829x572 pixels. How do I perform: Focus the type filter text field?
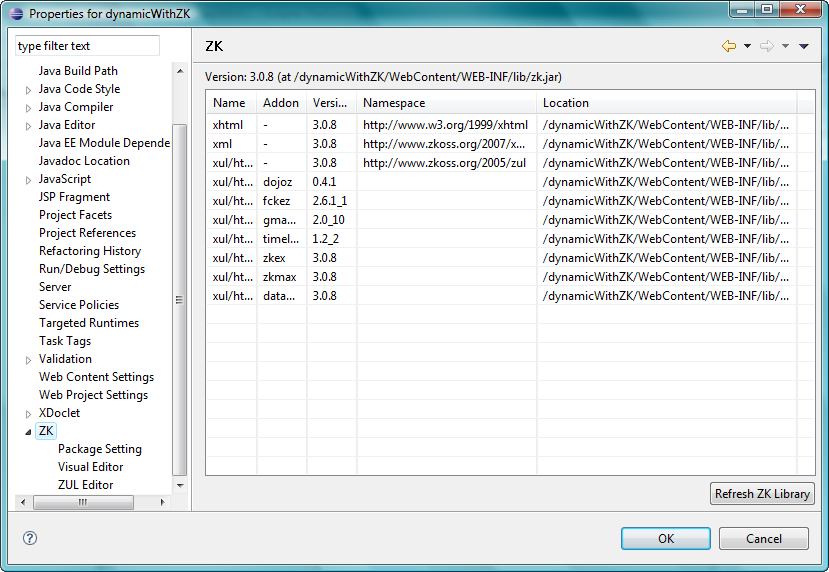click(x=87, y=45)
